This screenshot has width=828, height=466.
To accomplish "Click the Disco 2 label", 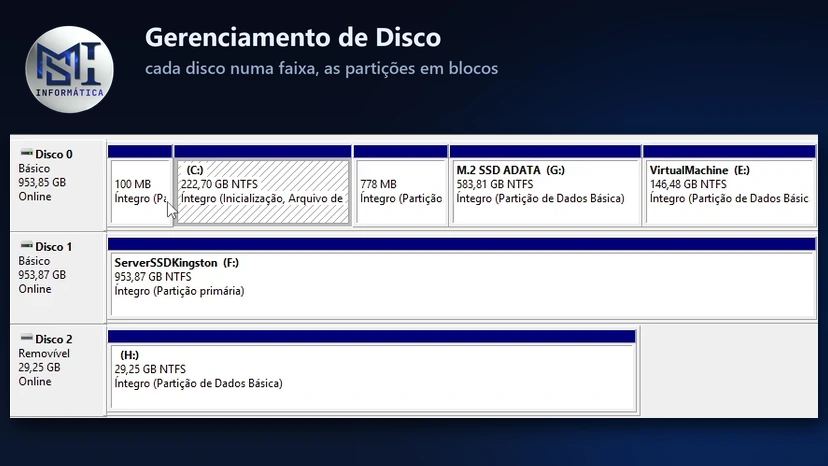I will [x=53, y=339].
